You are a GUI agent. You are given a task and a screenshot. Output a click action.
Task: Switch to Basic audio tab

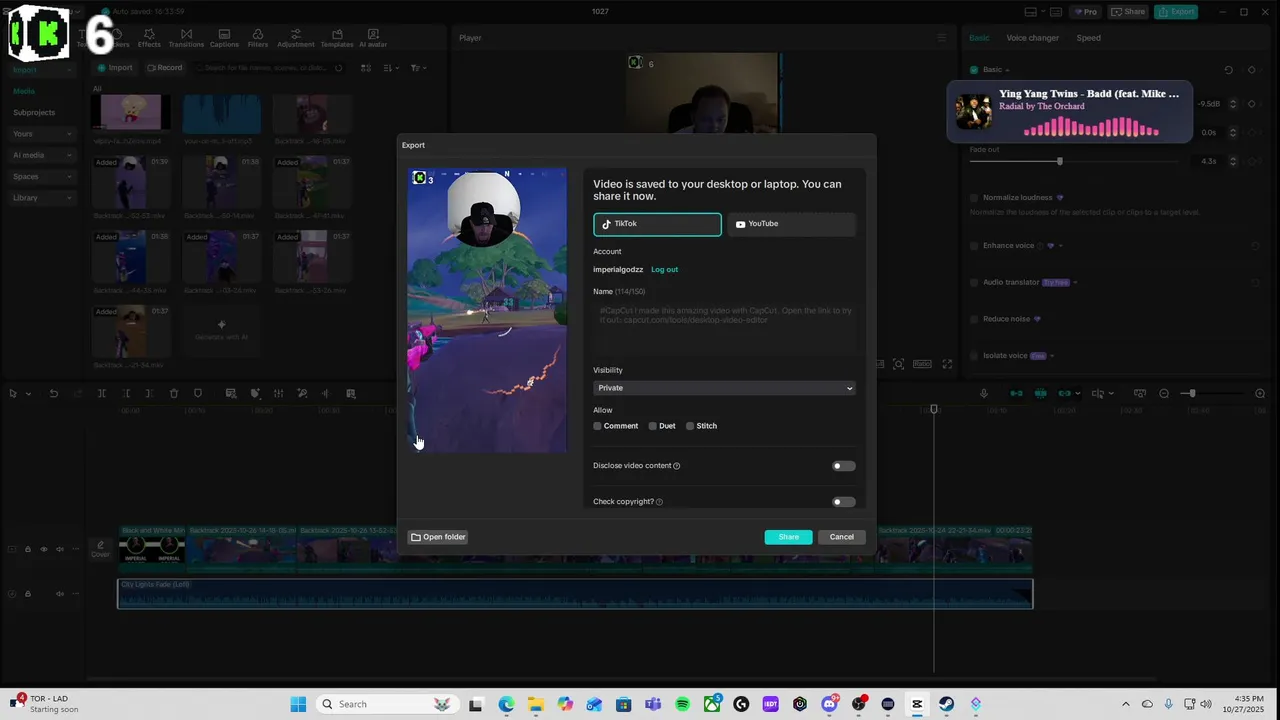click(x=979, y=38)
